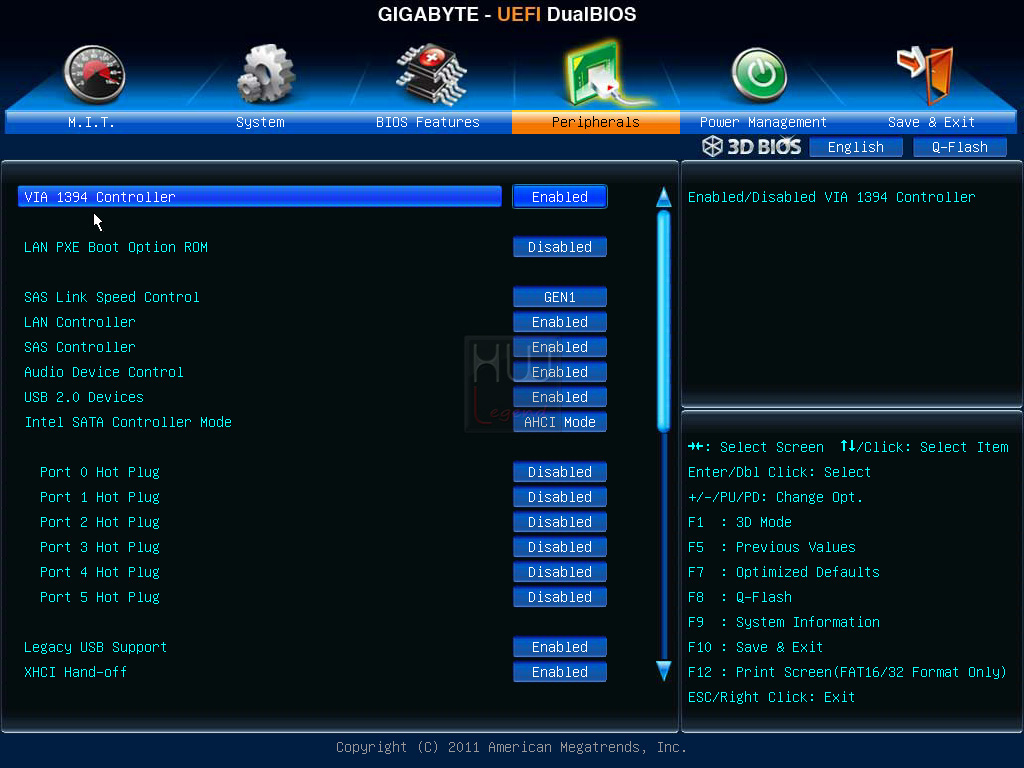The width and height of the screenshot is (1024, 768).
Task: Toggle Audio Device Control Enabled value
Action: pyautogui.click(x=560, y=372)
